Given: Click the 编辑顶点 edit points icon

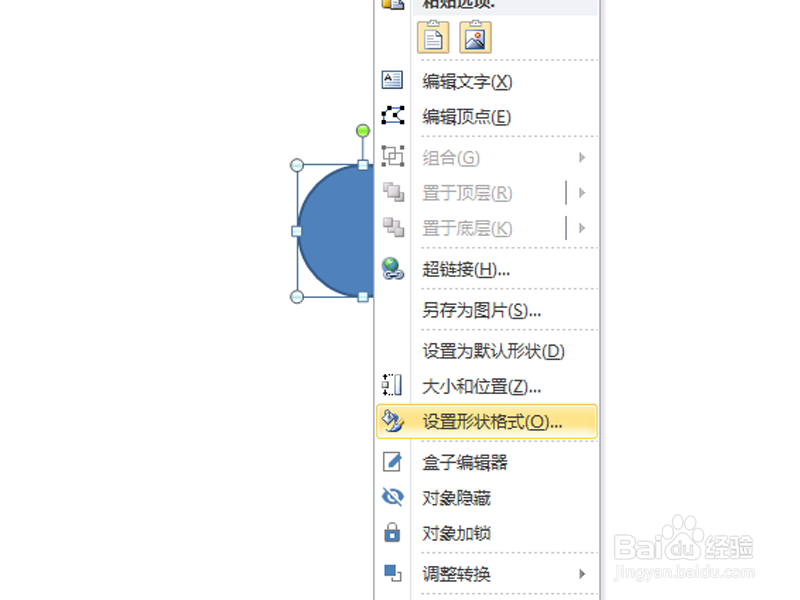Looking at the screenshot, I should pyautogui.click(x=393, y=115).
